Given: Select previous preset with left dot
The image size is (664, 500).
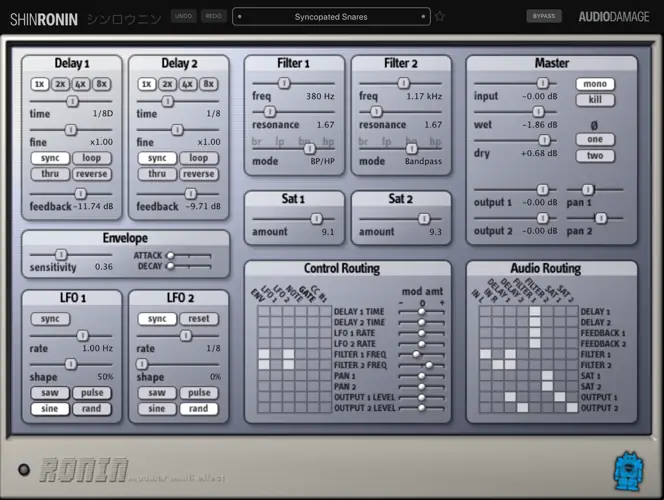Looking at the screenshot, I should pos(240,17).
